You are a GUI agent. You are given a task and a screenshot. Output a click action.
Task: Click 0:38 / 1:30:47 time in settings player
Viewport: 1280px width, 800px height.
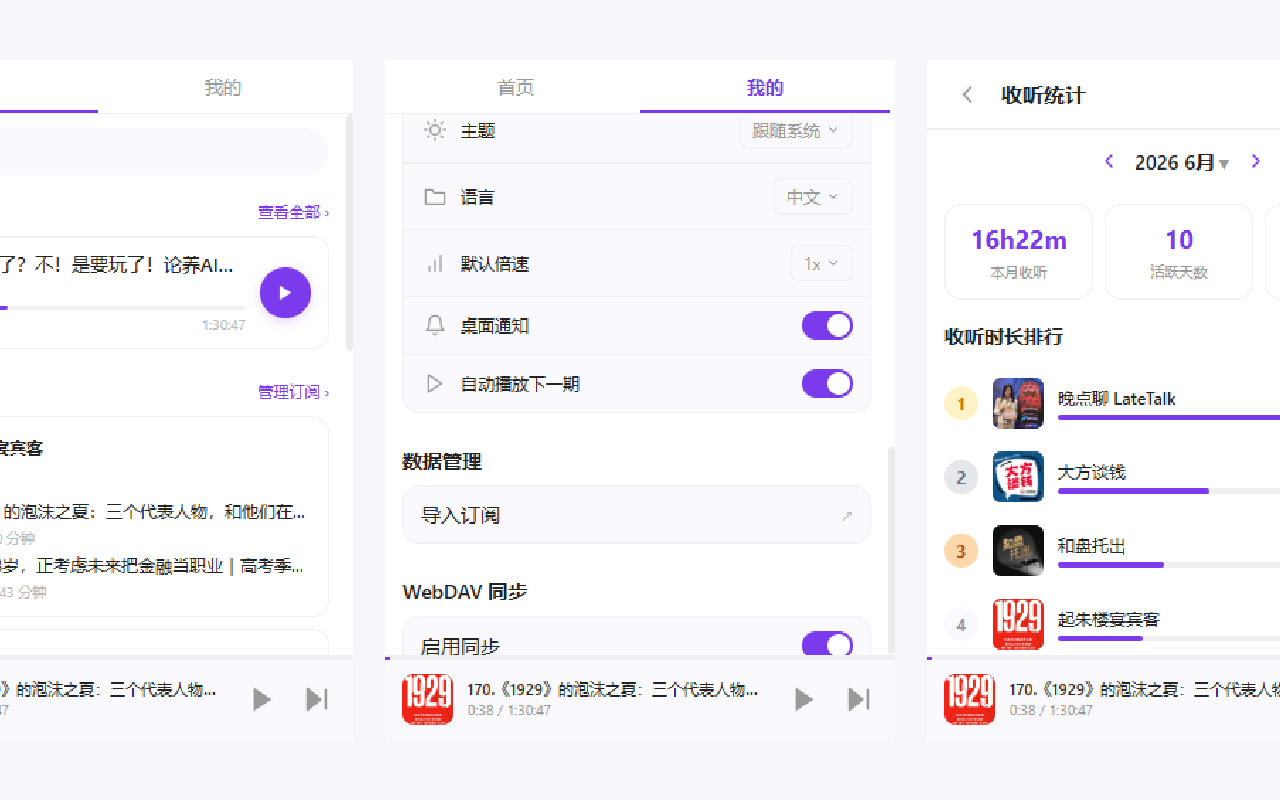[509, 710]
